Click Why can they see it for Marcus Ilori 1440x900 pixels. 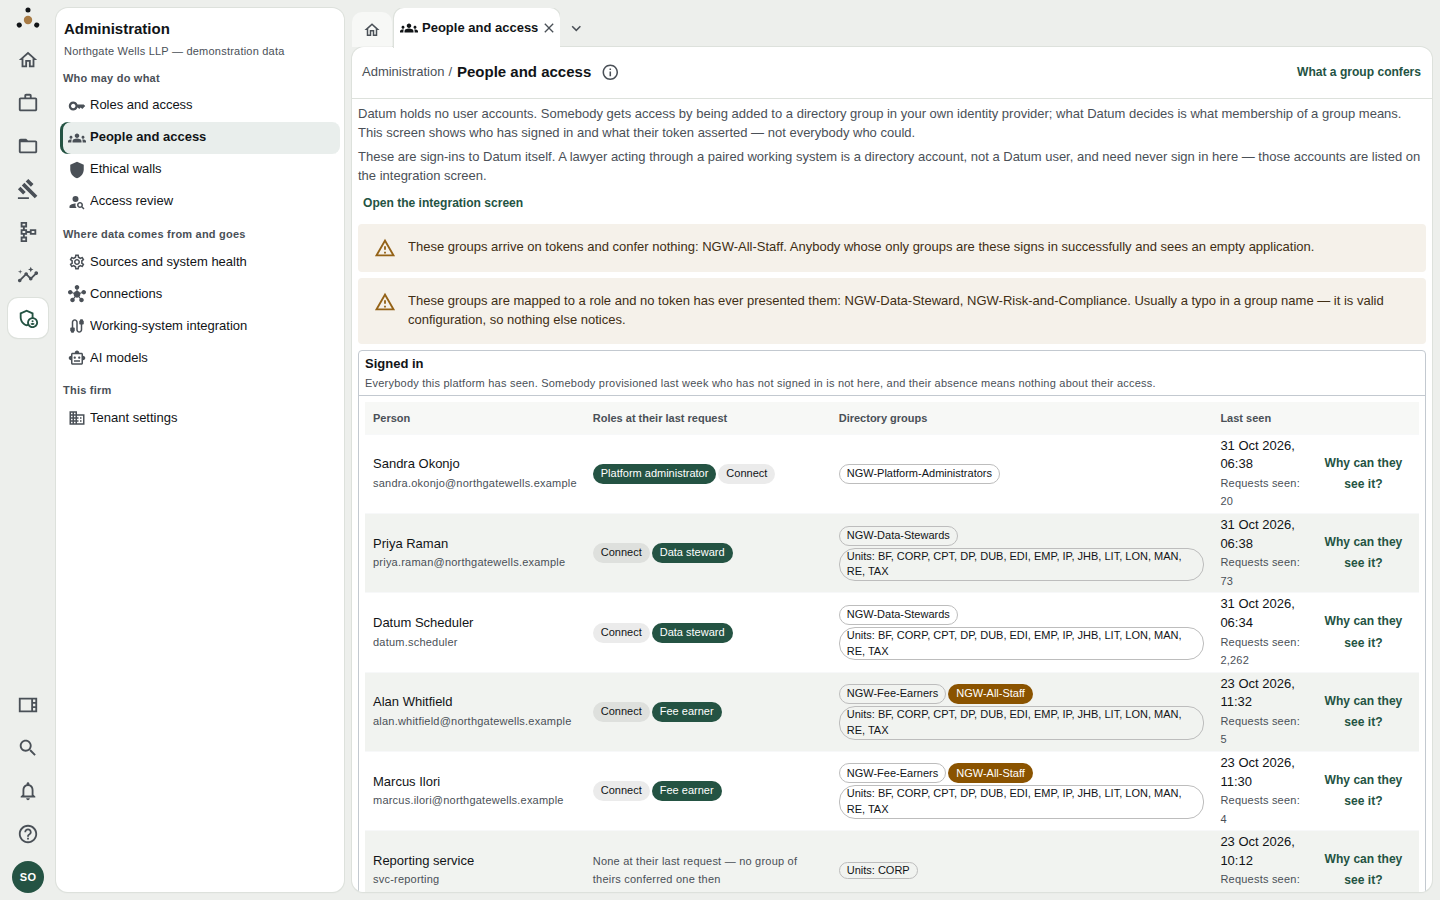[x=1363, y=790]
